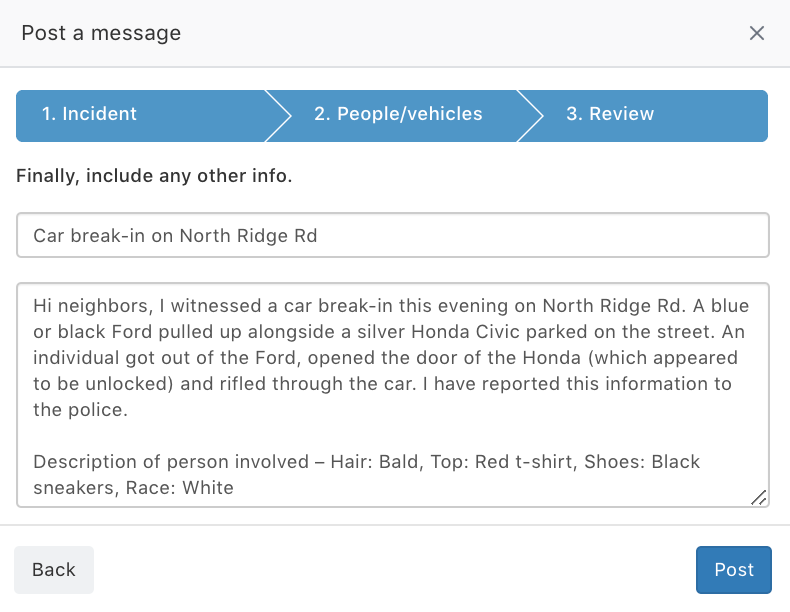
Task: Place cursor after 'the police.' in message
Action: pos(129,410)
